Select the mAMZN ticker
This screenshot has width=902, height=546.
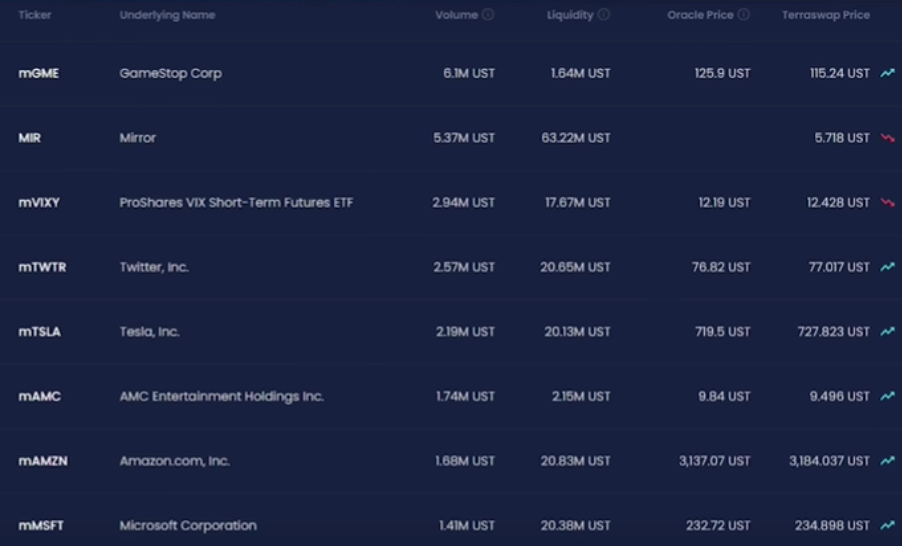[43, 461]
